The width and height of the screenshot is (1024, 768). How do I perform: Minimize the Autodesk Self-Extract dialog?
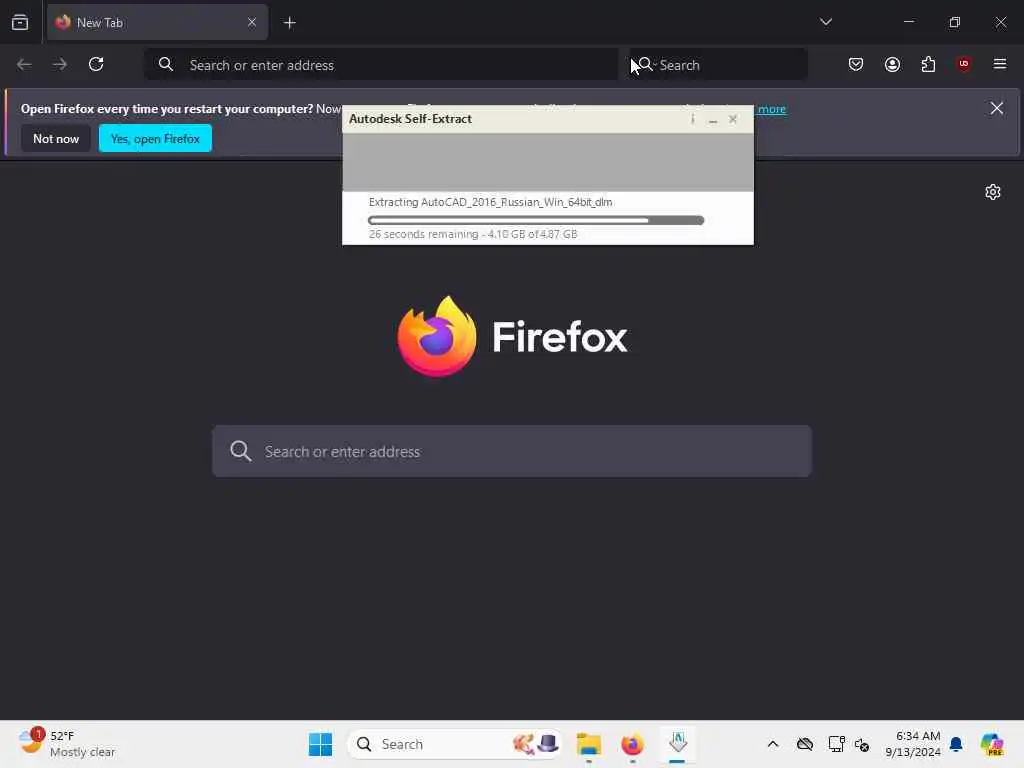pos(712,120)
